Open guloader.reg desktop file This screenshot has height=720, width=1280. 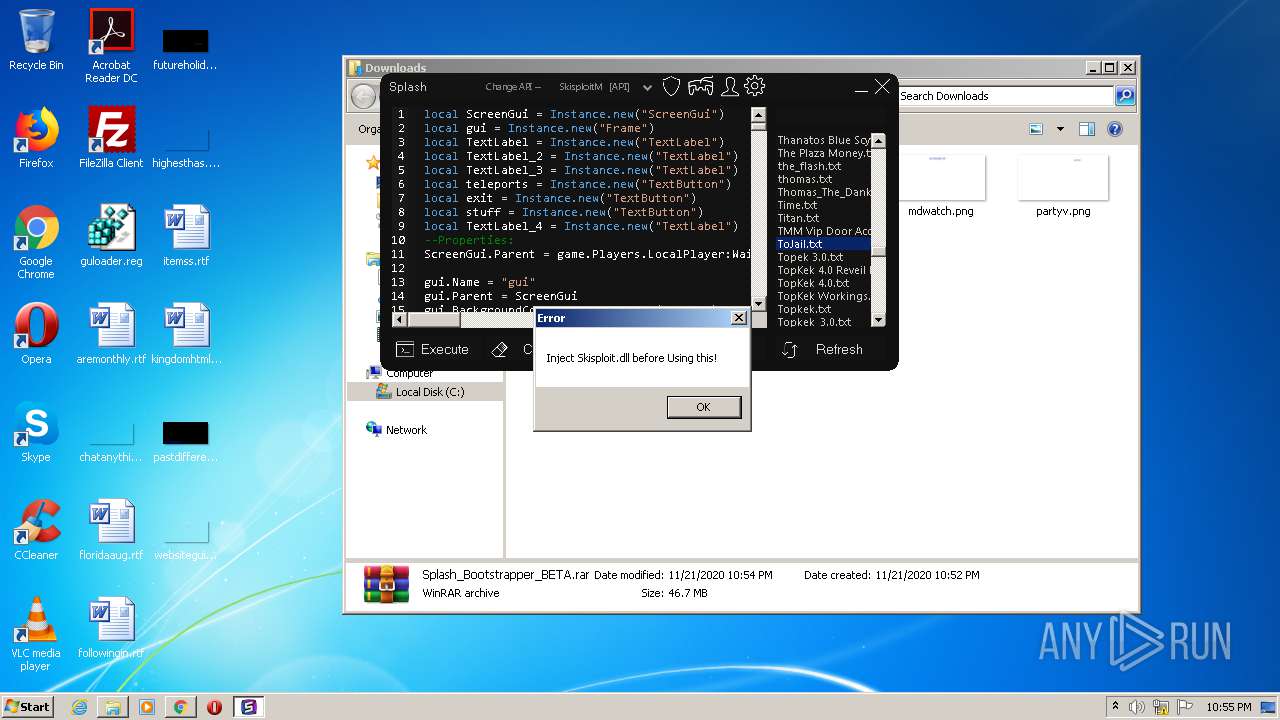(x=111, y=236)
